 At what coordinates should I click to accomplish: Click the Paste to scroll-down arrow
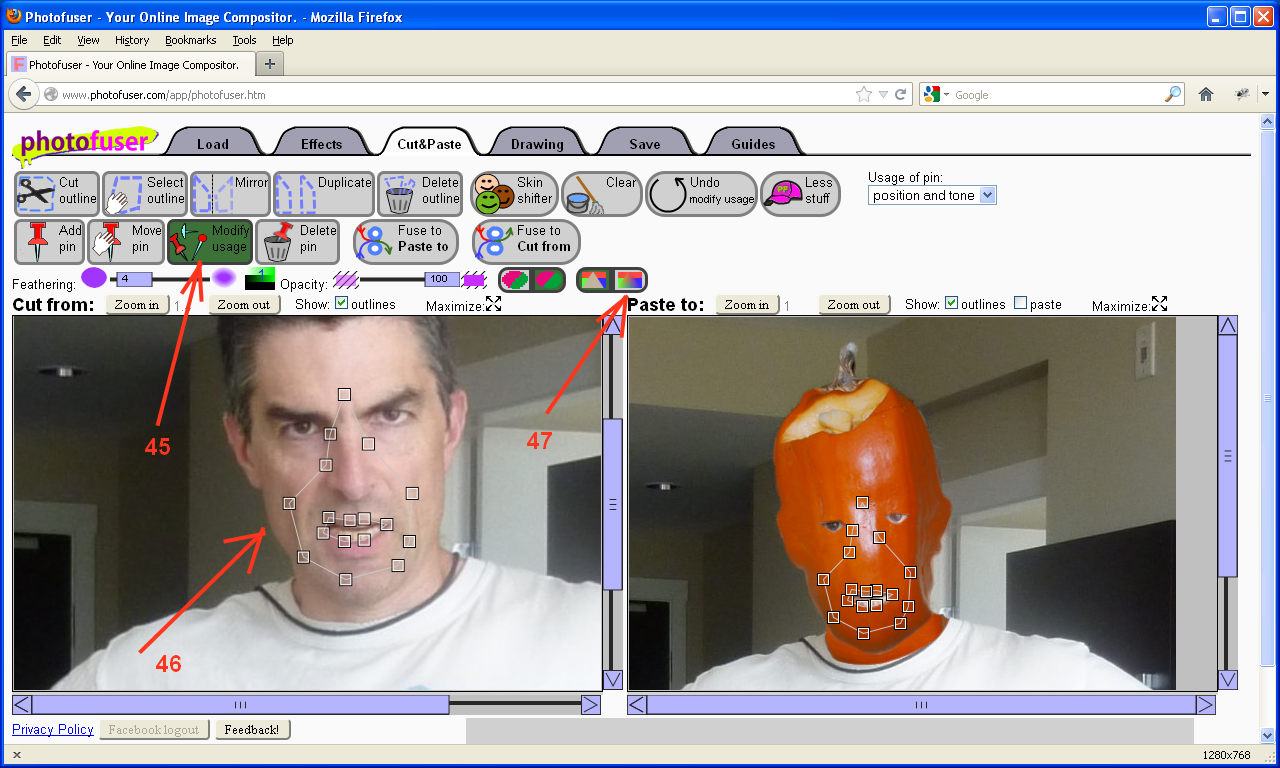point(1228,680)
